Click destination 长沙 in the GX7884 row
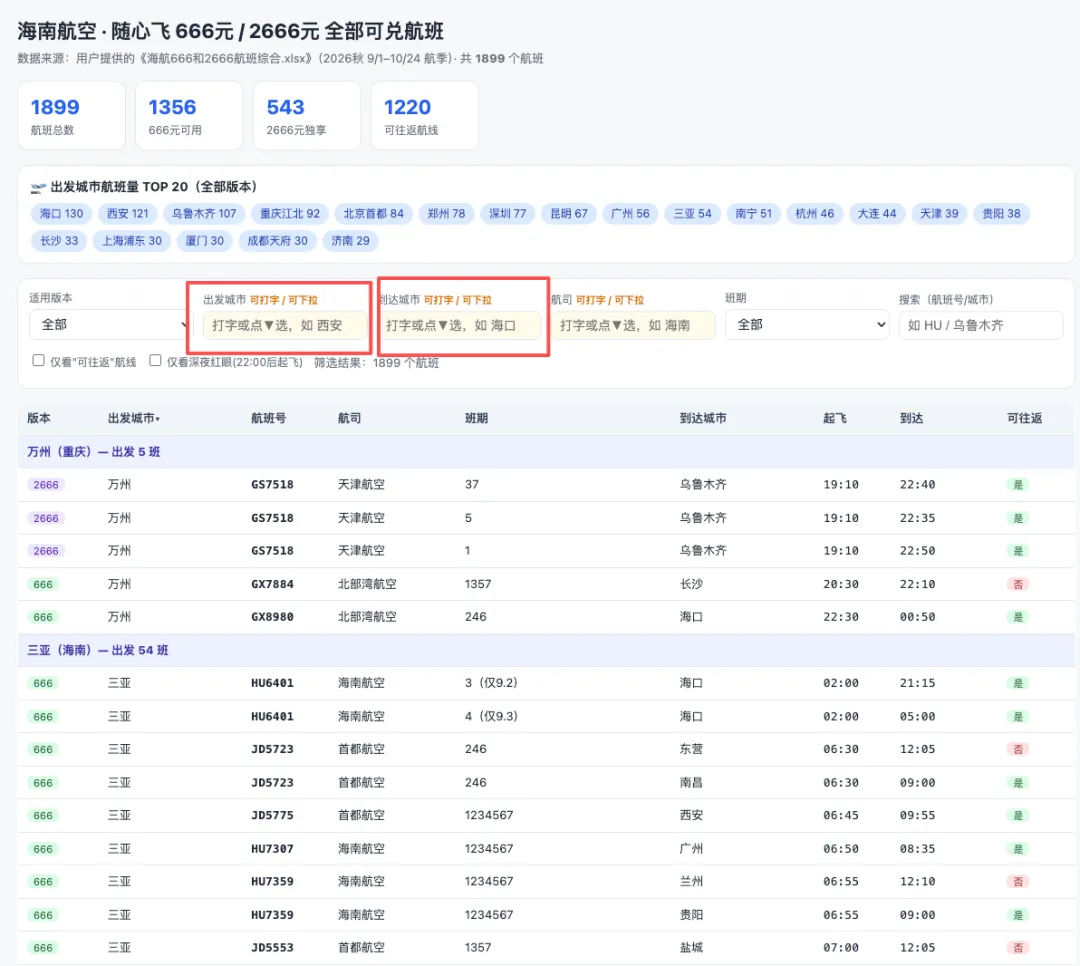The width and height of the screenshot is (1080, 966). (x=691, y=584)
